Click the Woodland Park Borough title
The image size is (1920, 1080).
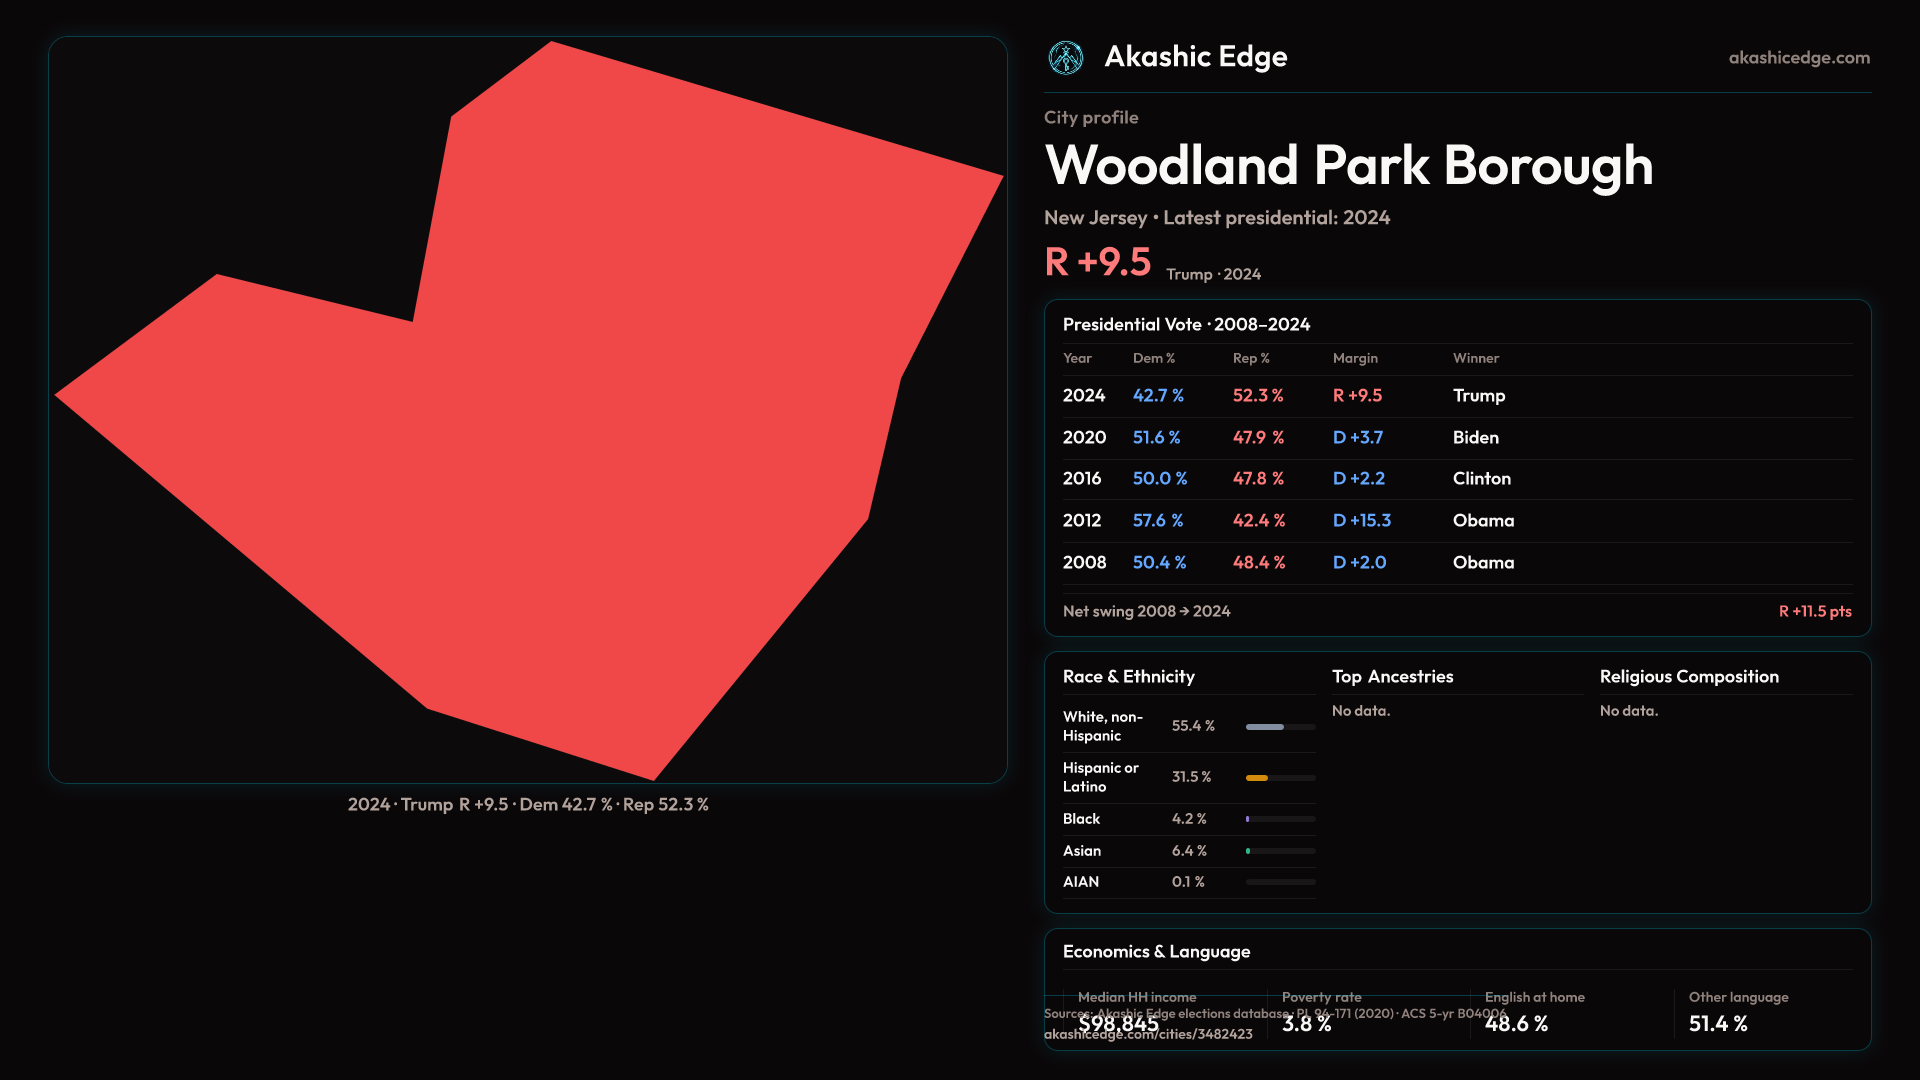pos(1348,166)
